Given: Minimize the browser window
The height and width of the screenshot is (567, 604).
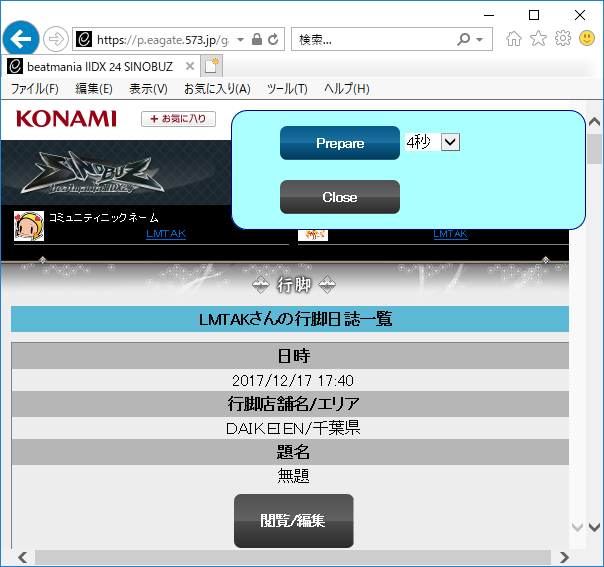Looking at the screenshot, I should click(x=489, y=15).
